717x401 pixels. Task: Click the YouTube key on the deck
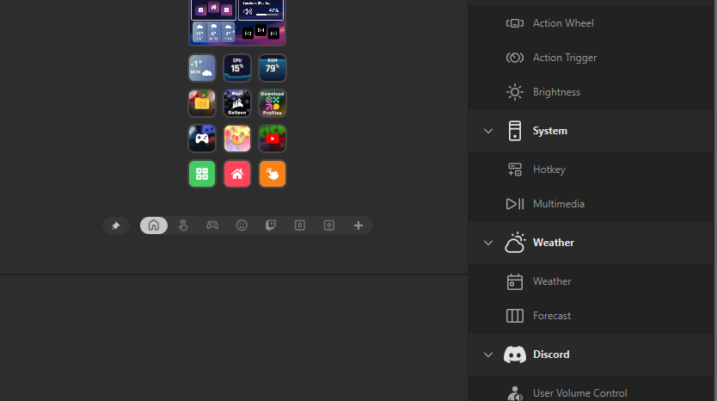[272, 138]
